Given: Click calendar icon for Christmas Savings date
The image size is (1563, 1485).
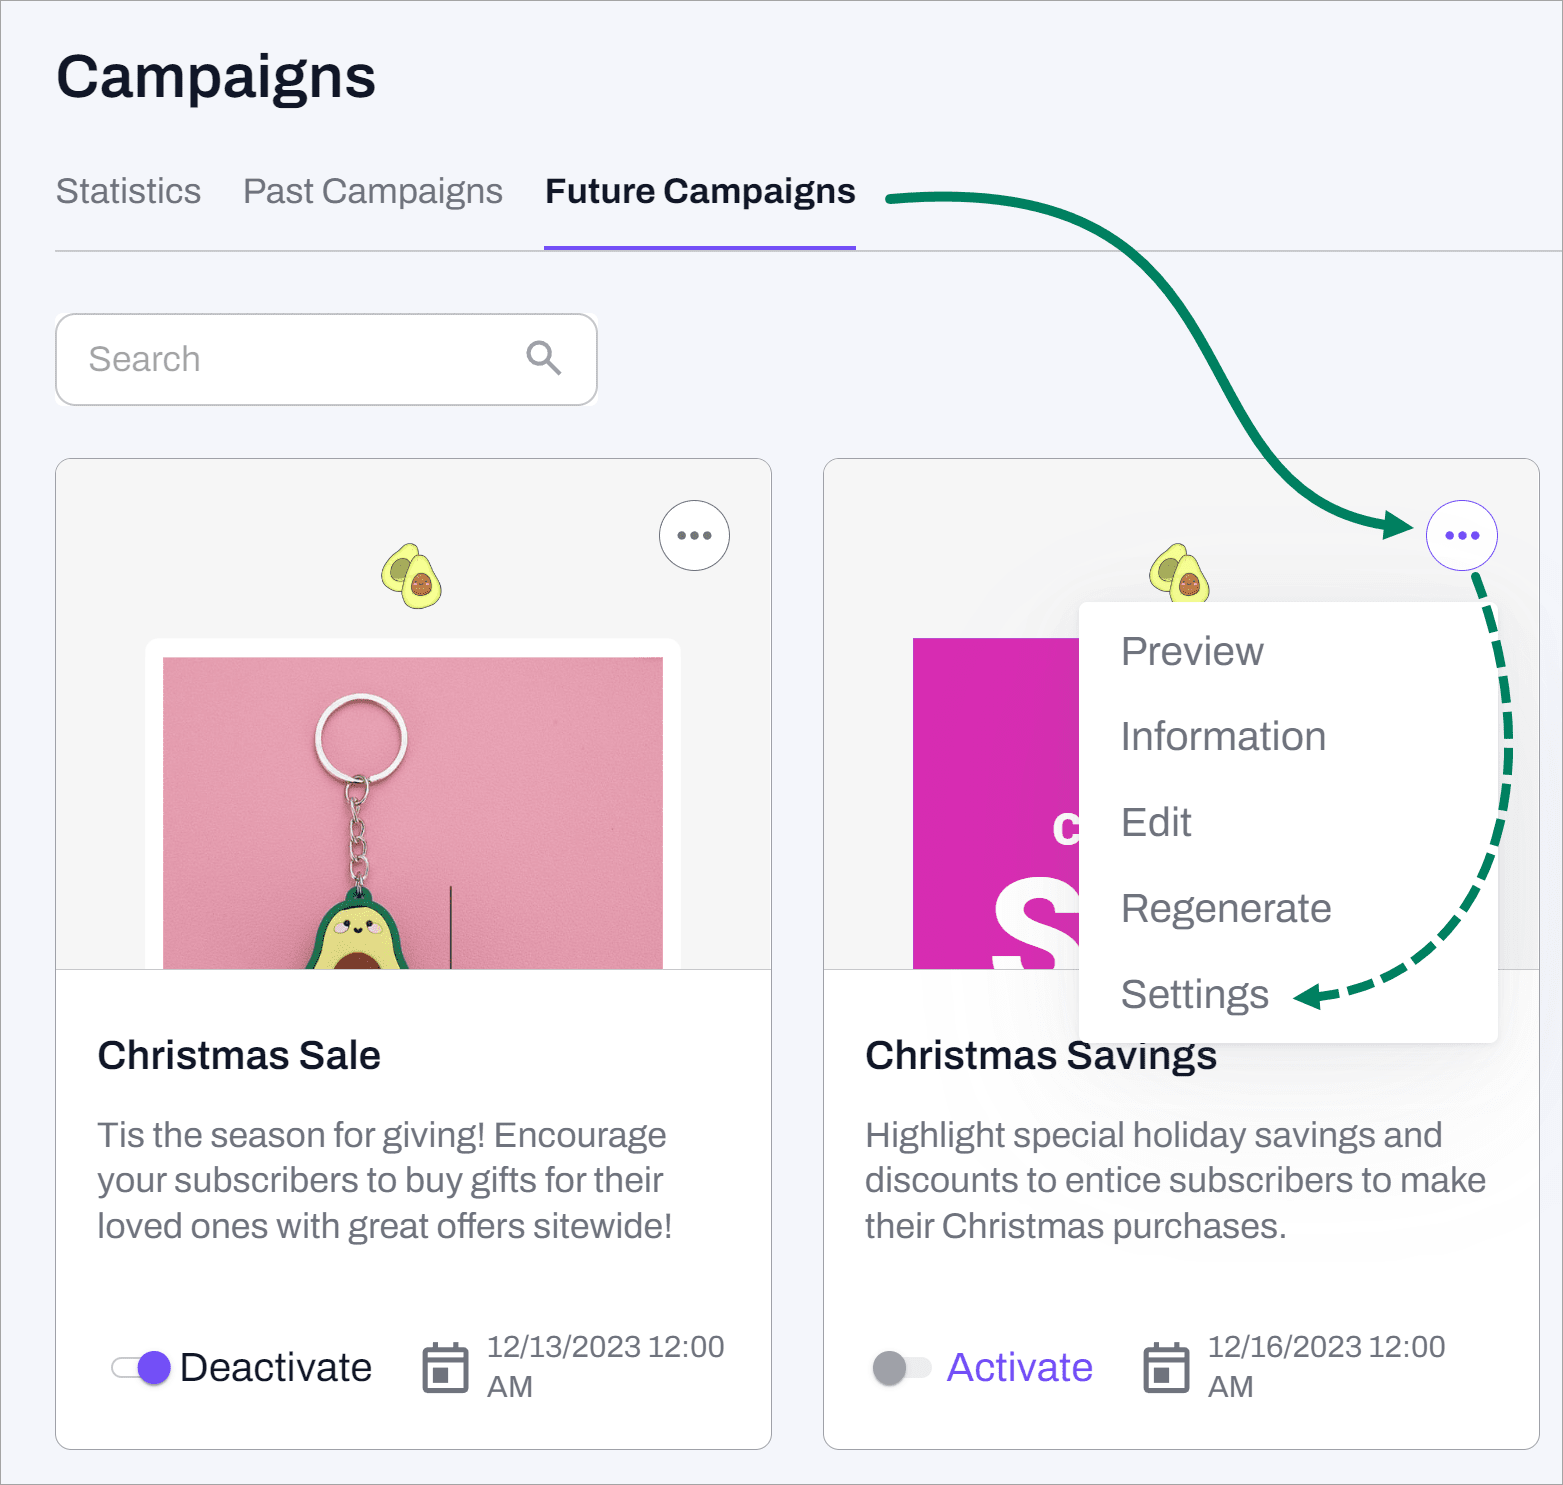Looking at the screenshot, I should pos(1166,1367).
